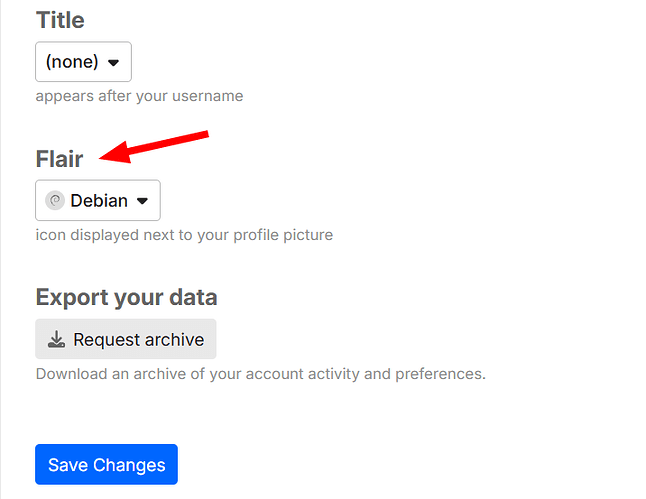Click the Title section heading
This screenshot has height=499, width=646.
pyautogui.click(x=60, y=20)
